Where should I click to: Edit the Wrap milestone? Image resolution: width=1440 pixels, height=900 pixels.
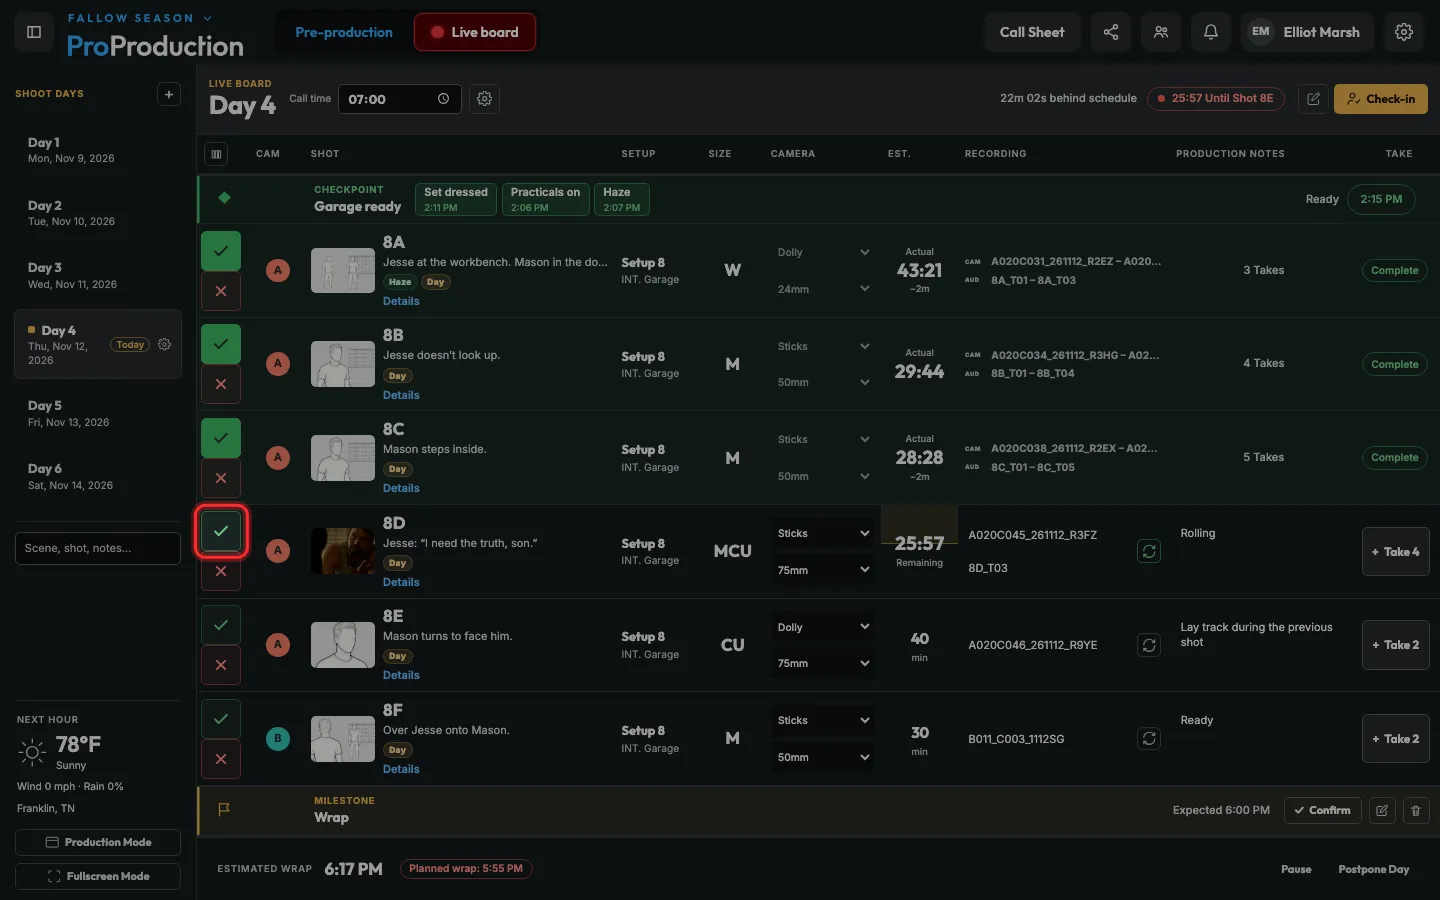pos(1382,810)
